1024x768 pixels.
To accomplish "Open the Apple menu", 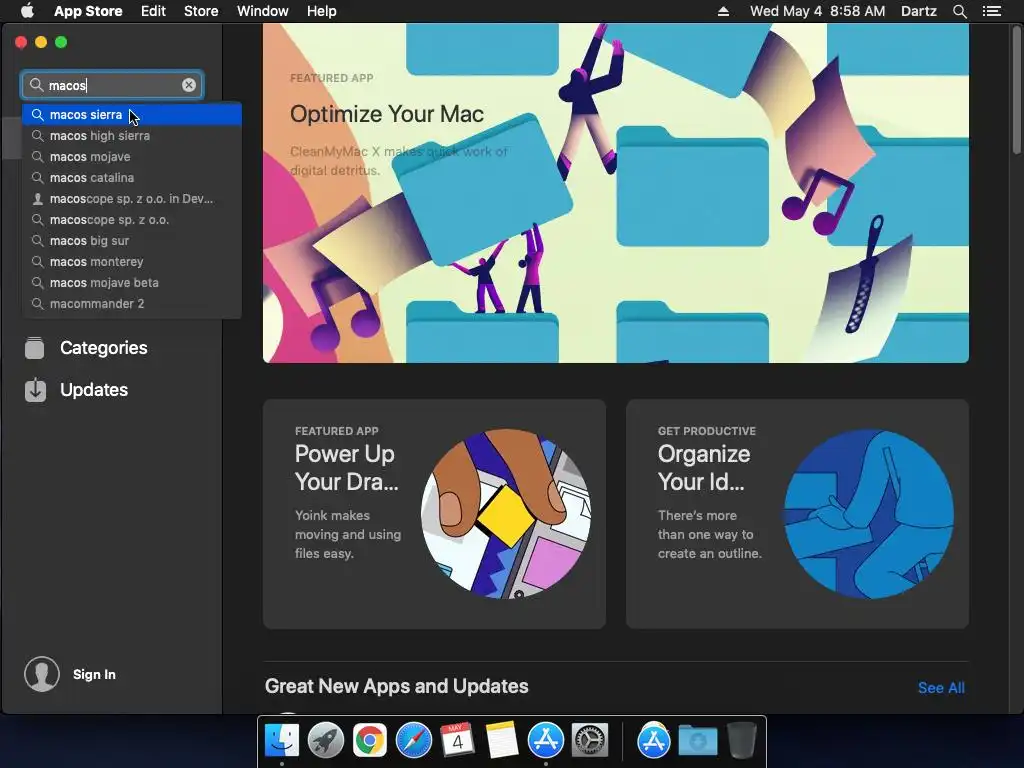I will [x=27, y=11].
